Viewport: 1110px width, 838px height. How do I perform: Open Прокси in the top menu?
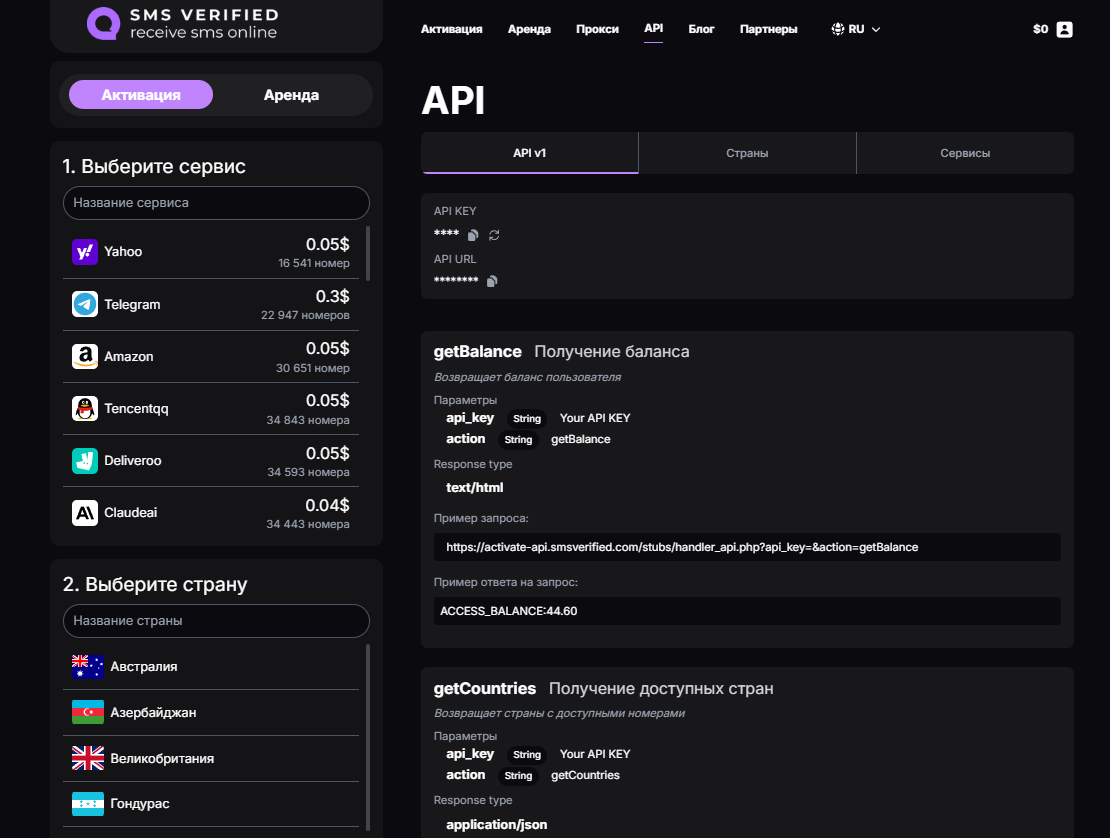pyautogui.click(x=597, y=29)
